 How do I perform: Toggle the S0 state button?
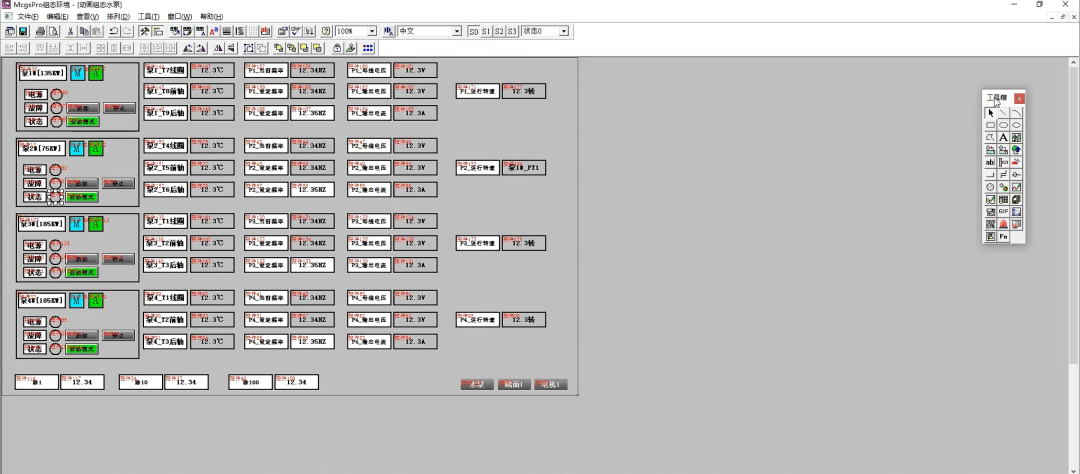[x=473, y=32]
